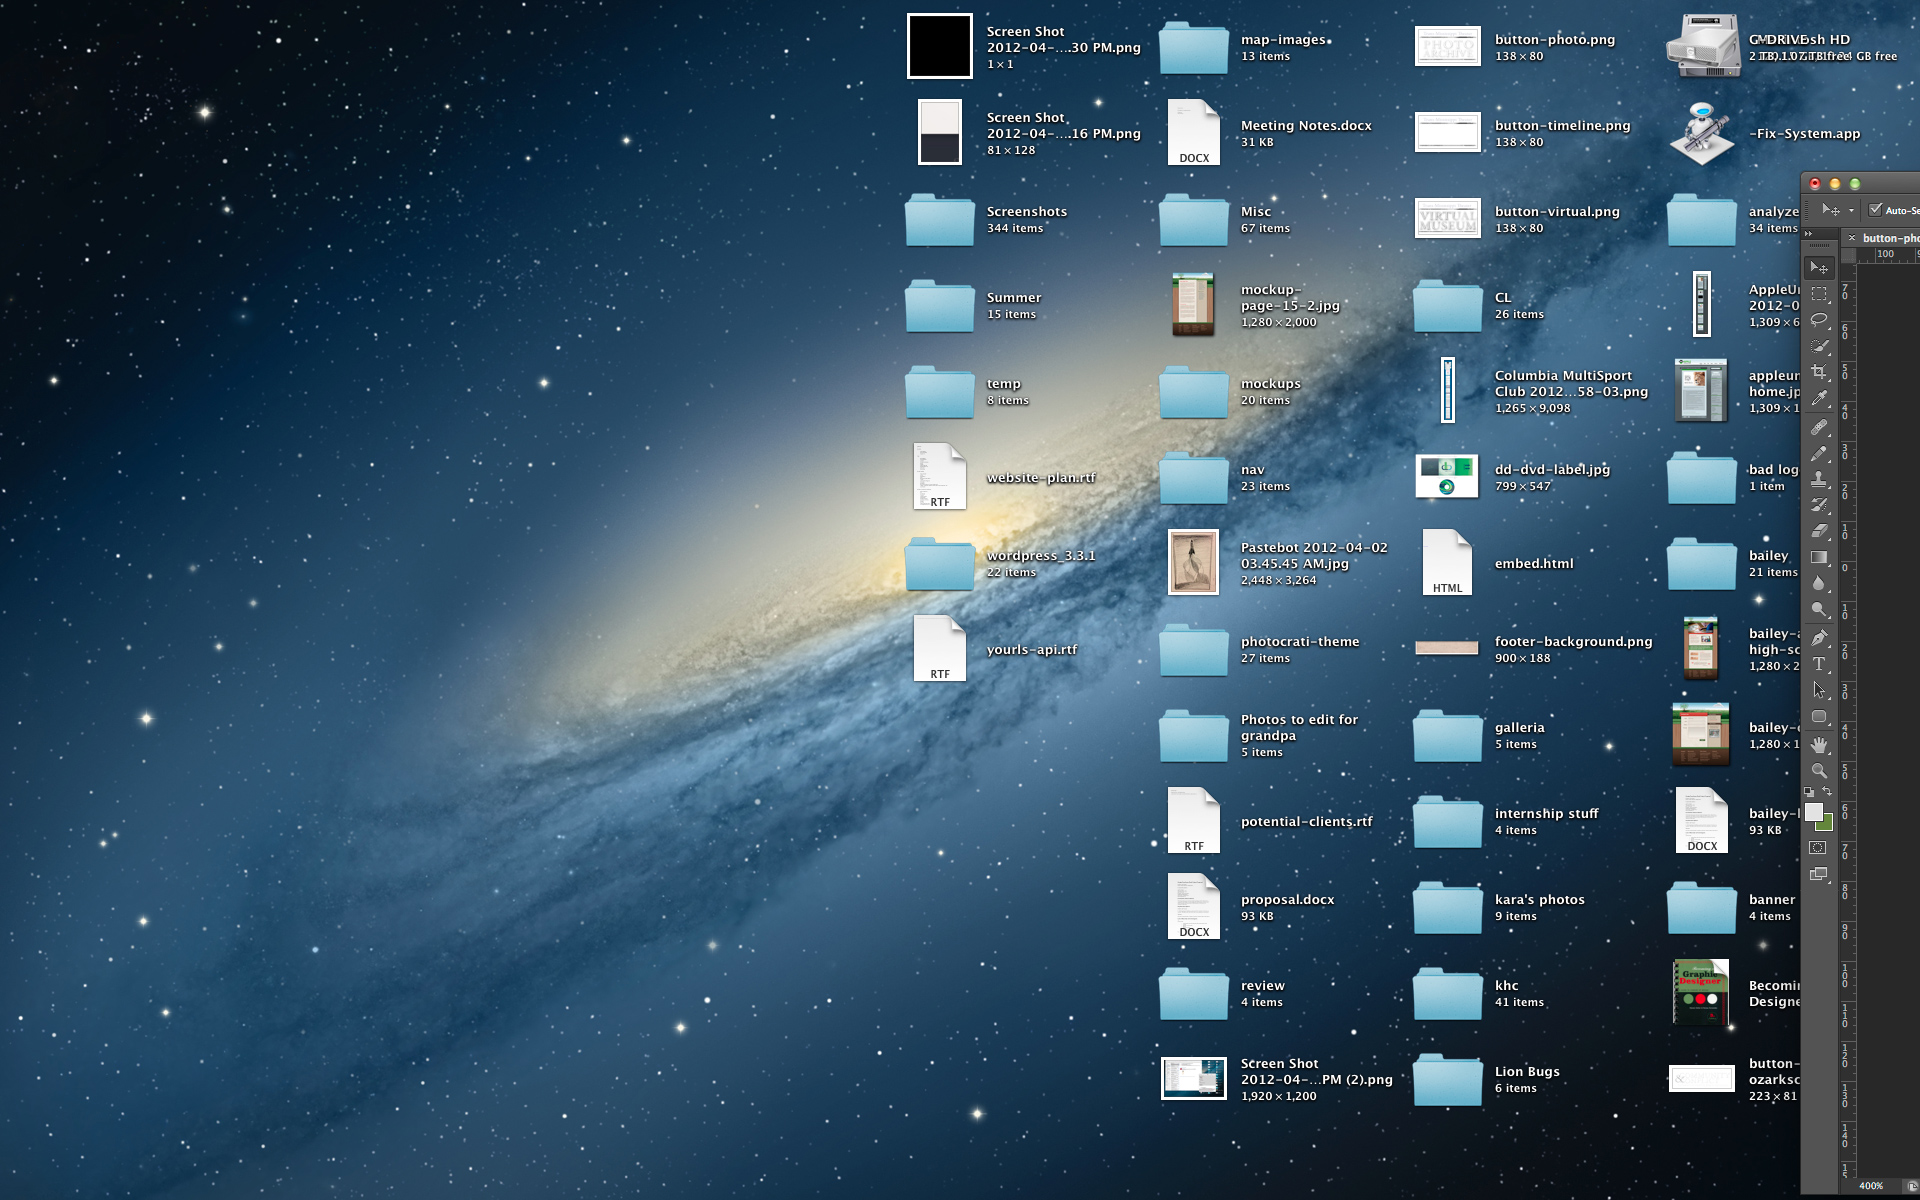The height and width of the screenshot is (1200, 1920).
Task: Open the Move tool preset dropdown arrow
Action: (x=1851, y=210)
